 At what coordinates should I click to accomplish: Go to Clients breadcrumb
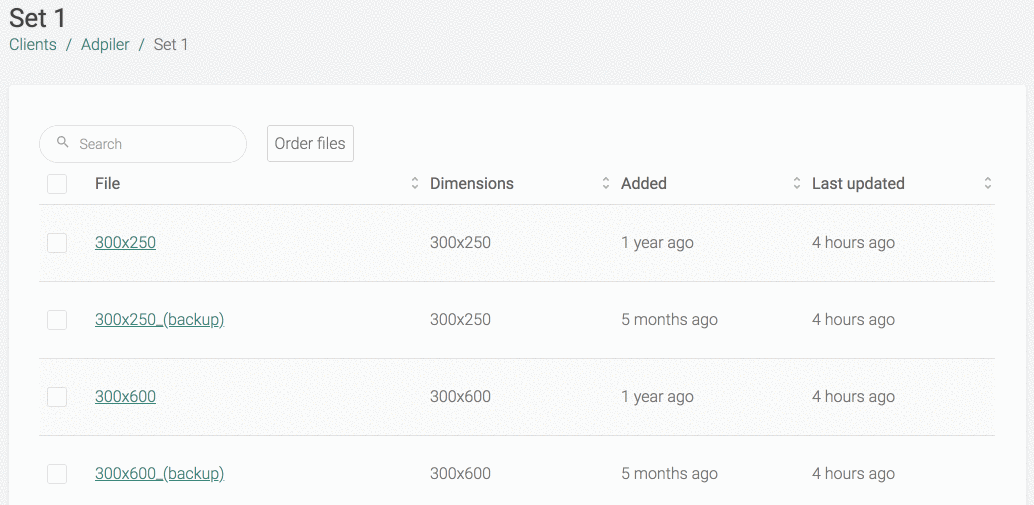pos(33,45)
